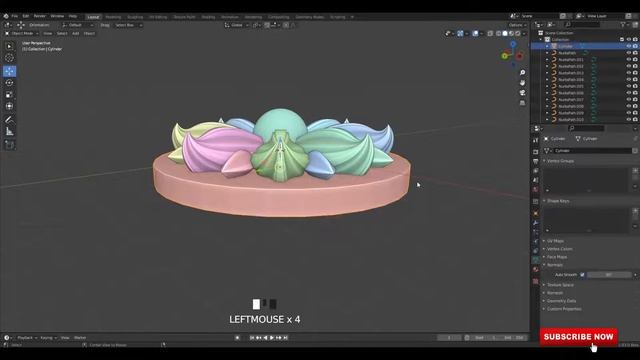This screenshot has width=640, height=360.
Task: Switch perspective/orthographic via grid icon
Action: tap(522, 103)
